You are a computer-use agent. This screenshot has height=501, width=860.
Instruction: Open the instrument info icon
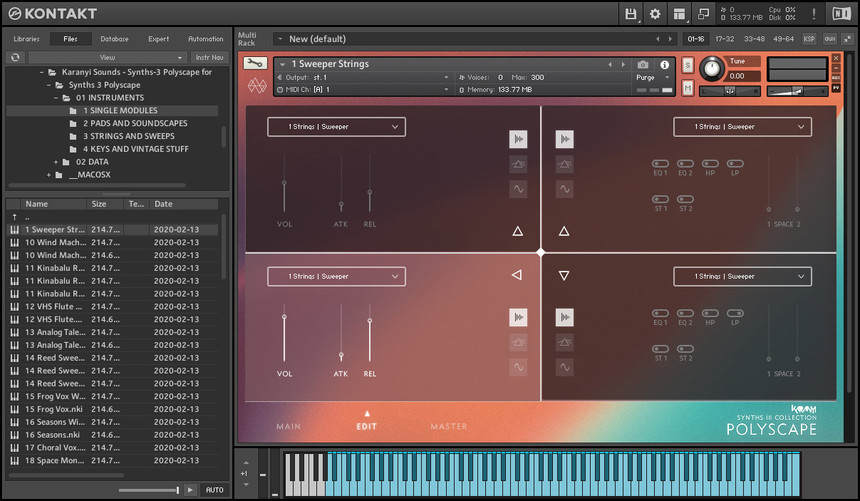point(664,65)
